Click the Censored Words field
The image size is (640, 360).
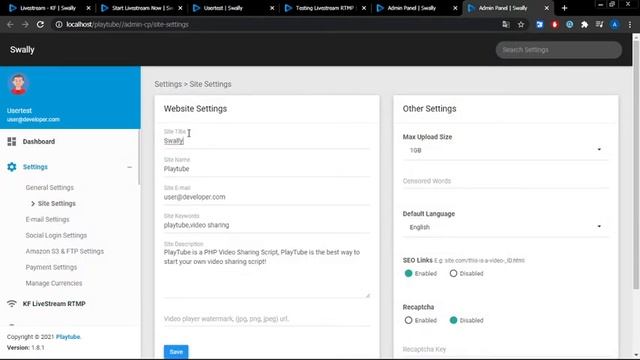pos(505,181)
